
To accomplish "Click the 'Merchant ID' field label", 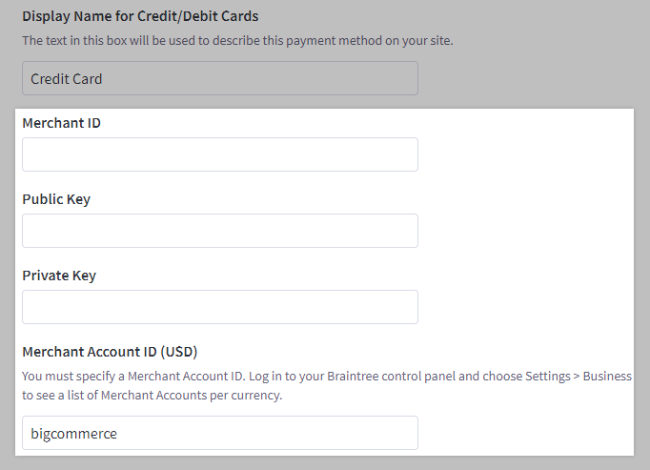I will pos(62,123).
